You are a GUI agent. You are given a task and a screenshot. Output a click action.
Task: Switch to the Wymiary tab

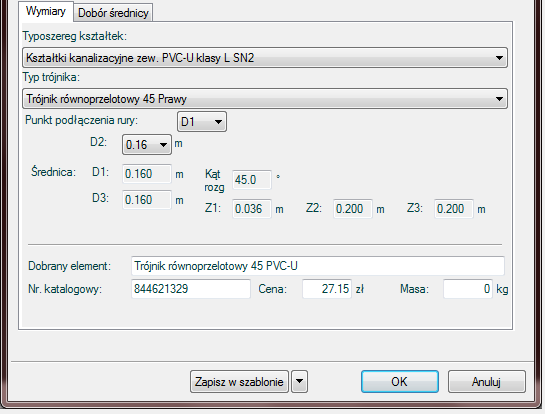[46, 11]
